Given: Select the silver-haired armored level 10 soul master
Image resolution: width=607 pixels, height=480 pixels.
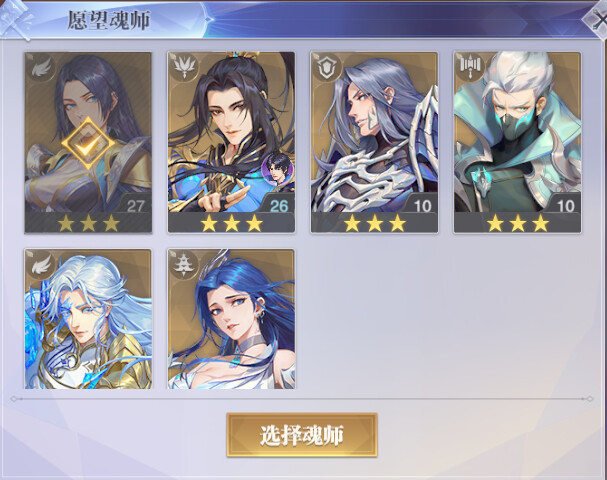Looking at the screenshot, I should (374, 142).
